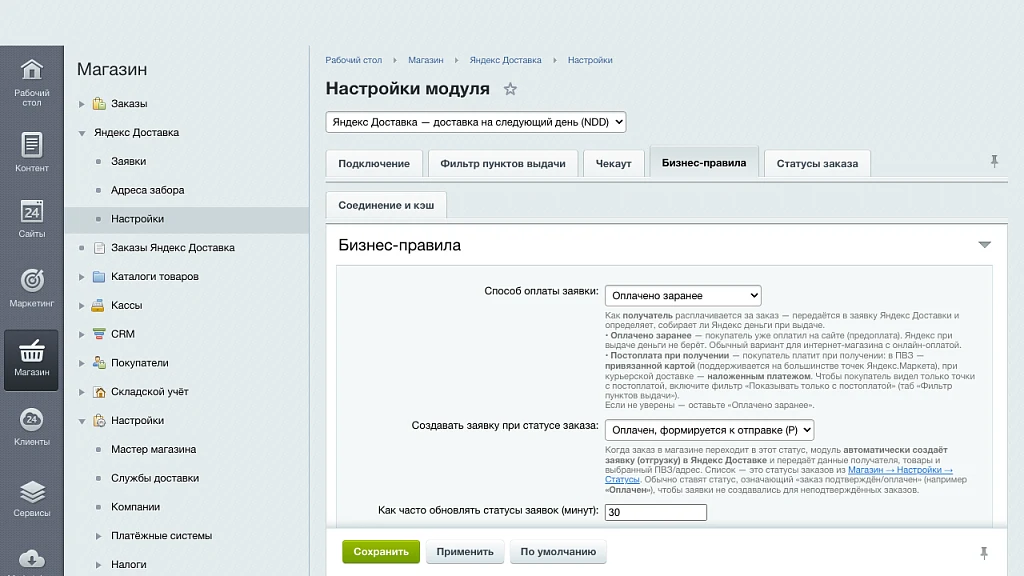Expand the Каталоги товаров tree node
This screenshot has height=576, width=1024.
82,277
